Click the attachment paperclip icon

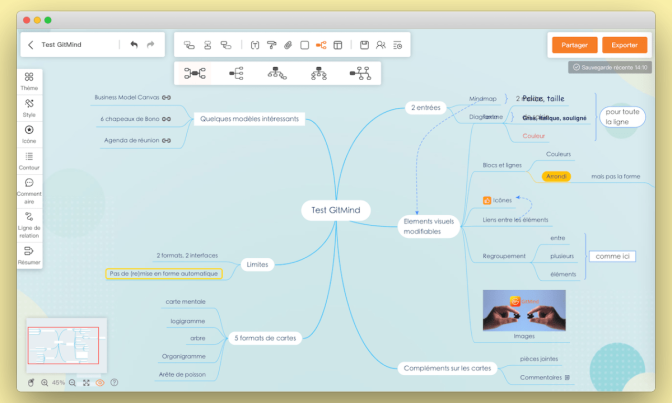[x=288, y=45]
